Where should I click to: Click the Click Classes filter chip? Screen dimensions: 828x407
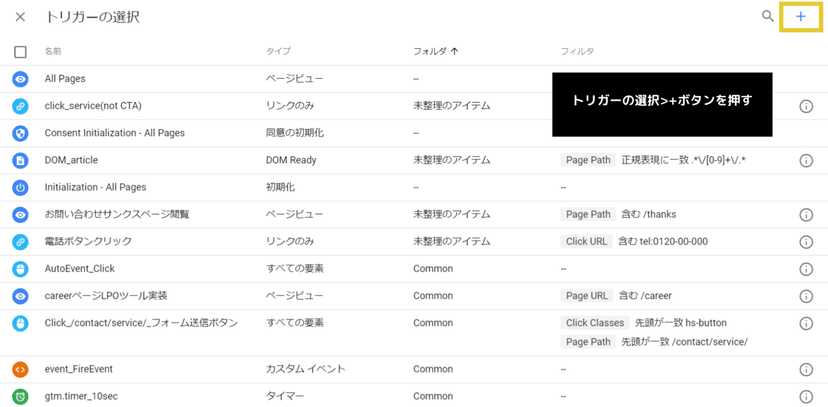(x=595, y=323)
